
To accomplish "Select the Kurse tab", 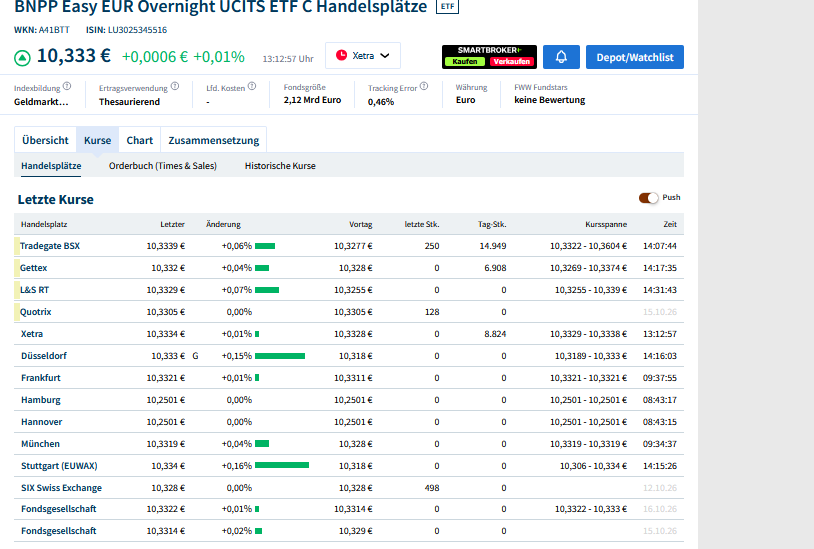I will coord(98,140).
